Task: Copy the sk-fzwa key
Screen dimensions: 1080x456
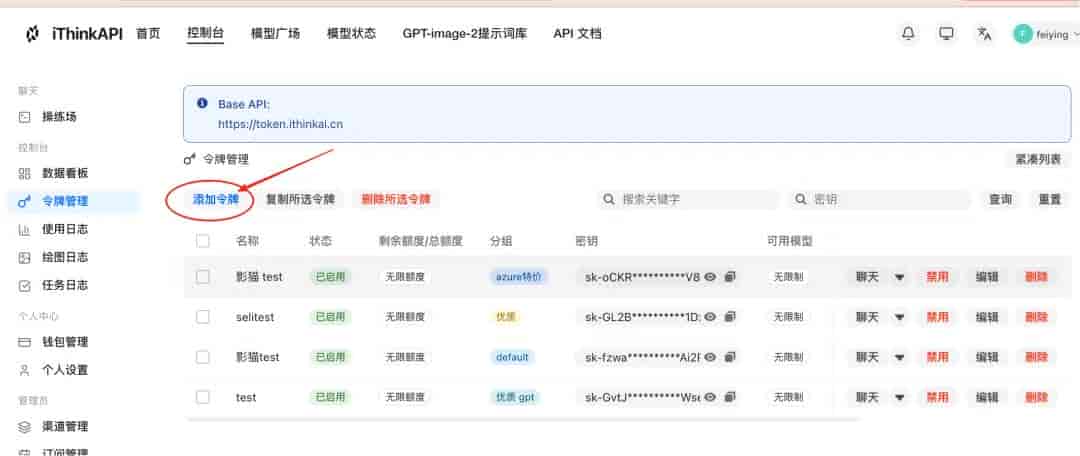Action: 730,357
